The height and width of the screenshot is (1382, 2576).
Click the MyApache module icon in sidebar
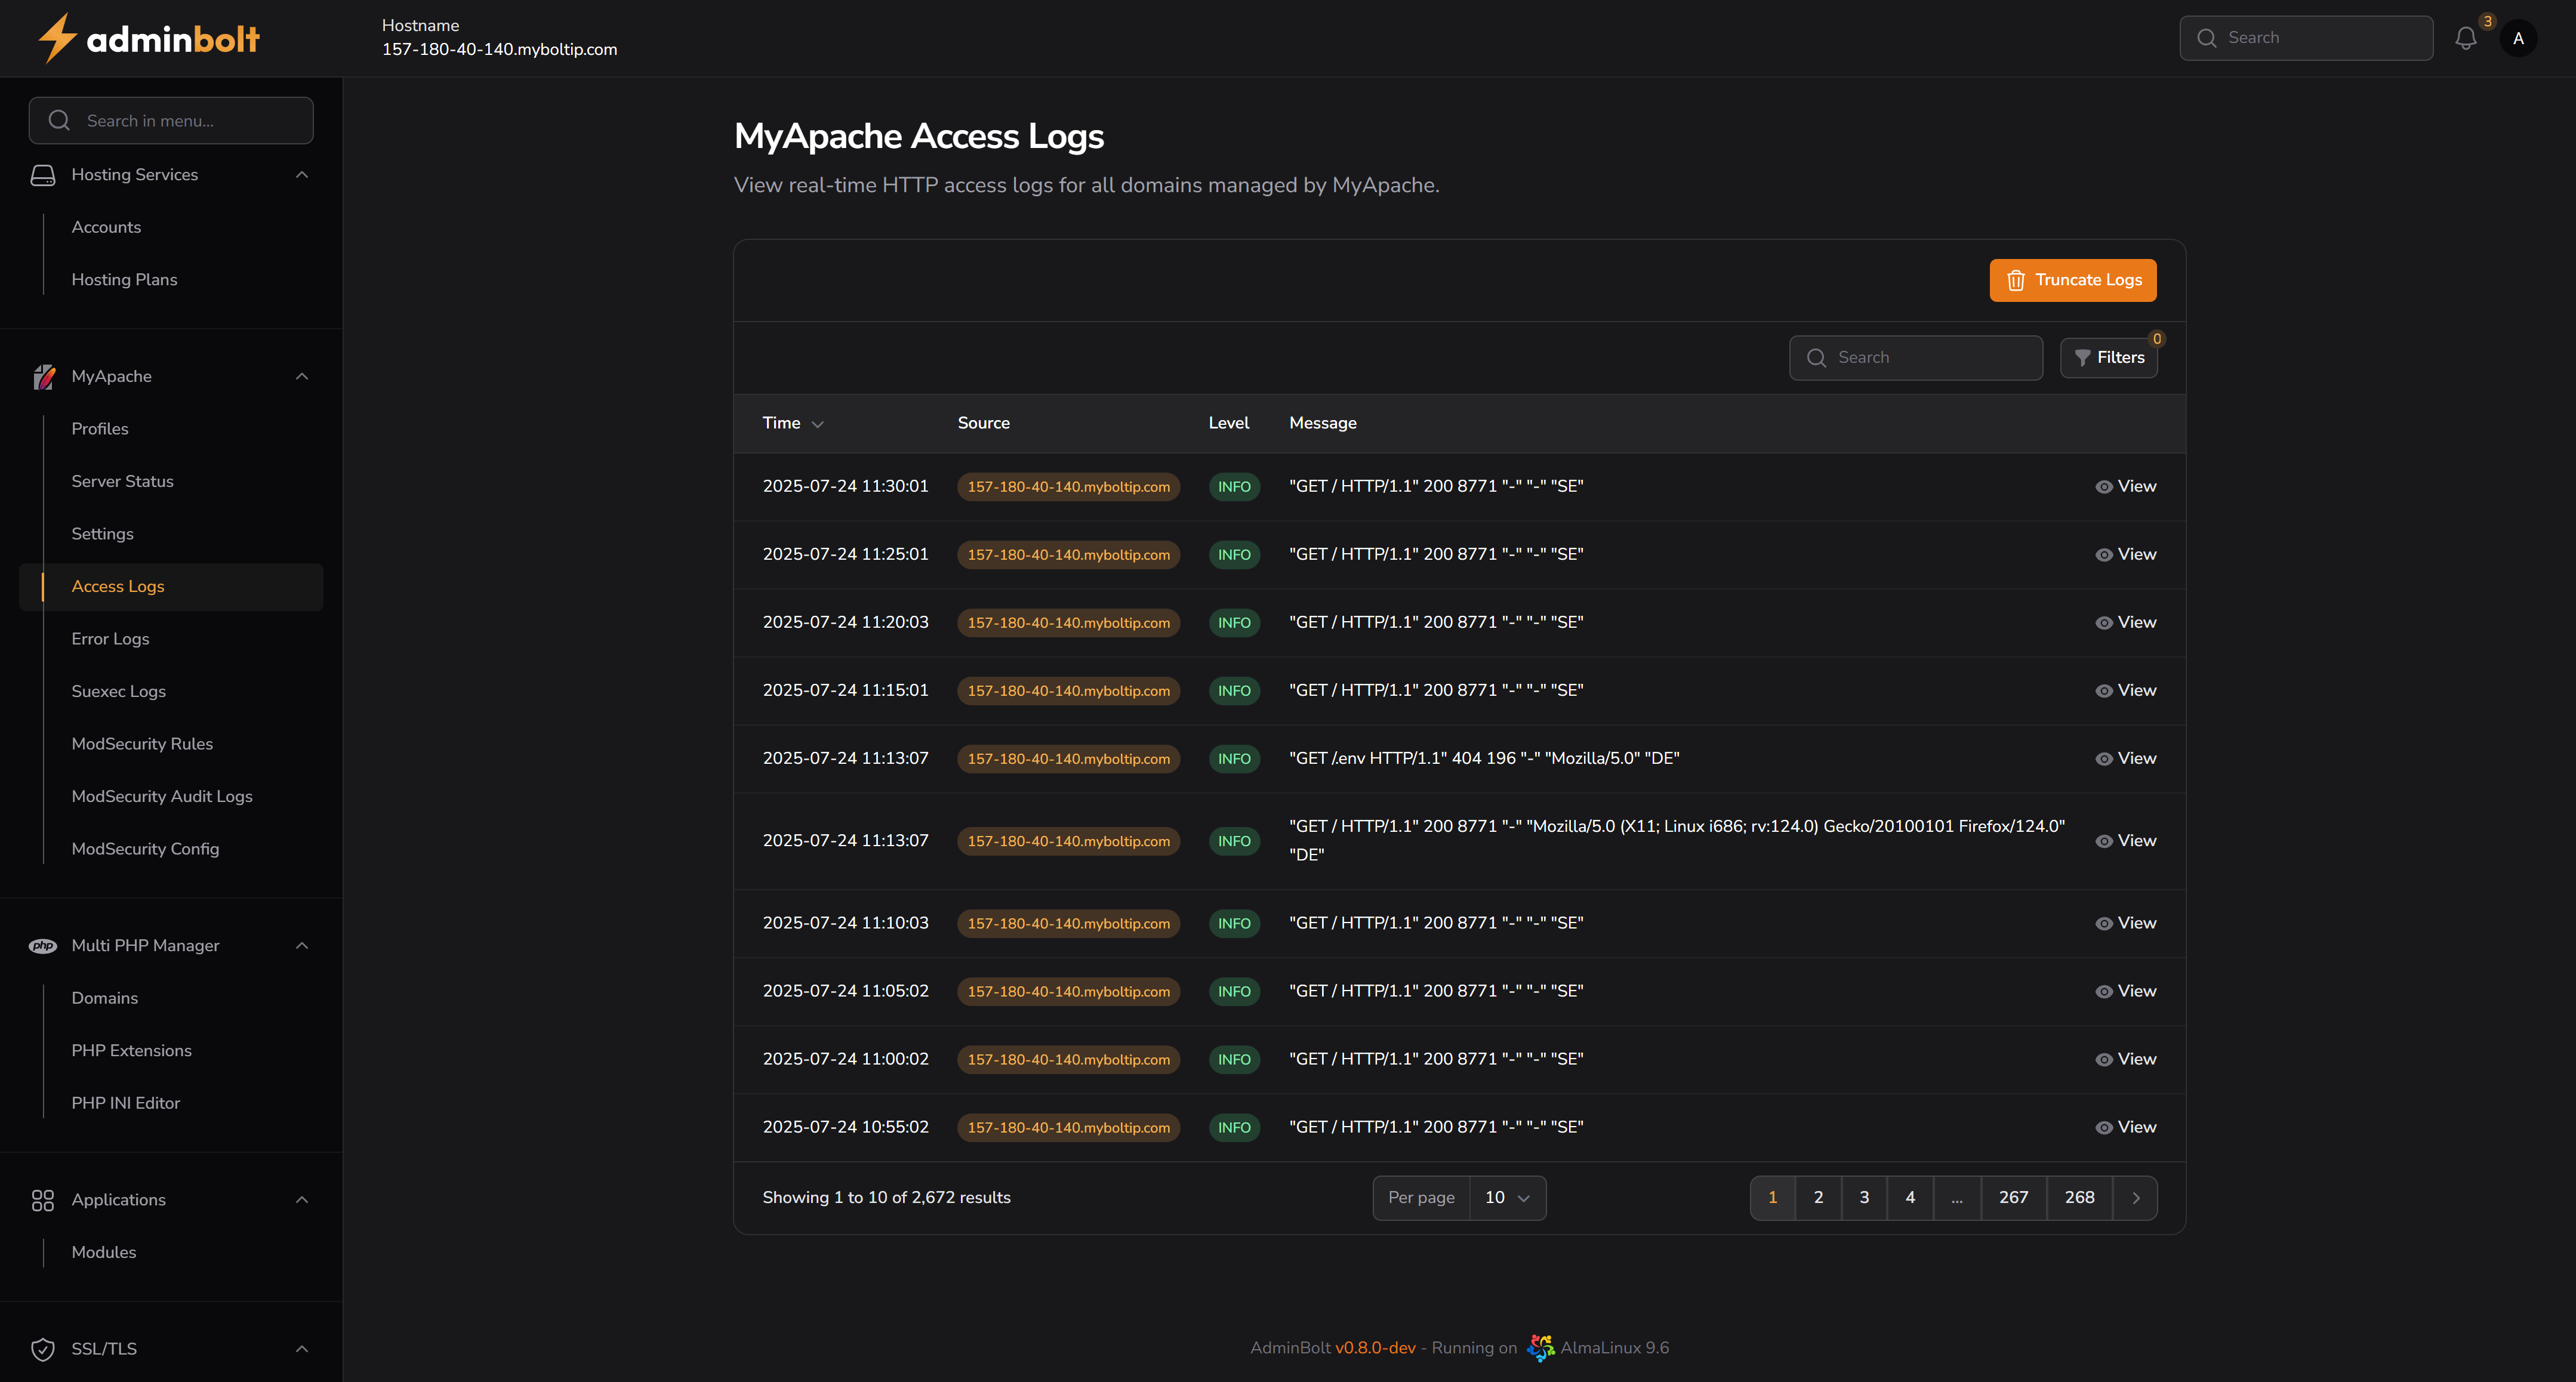tap(43, 376)
